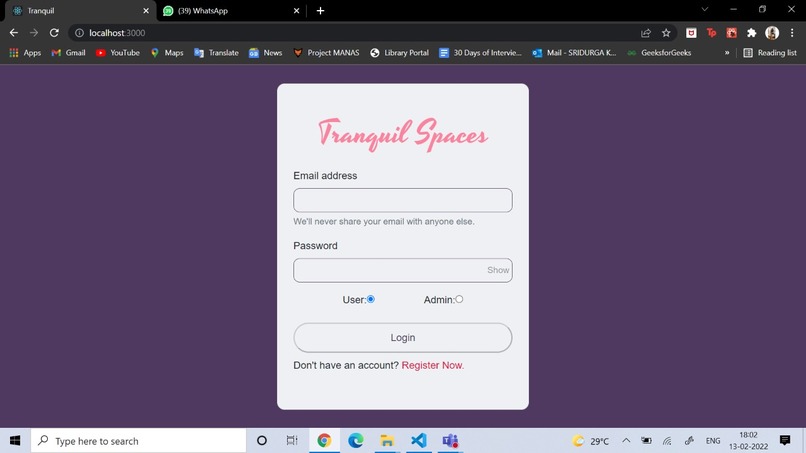Open site information icon in address bar
Image resolution: width=806 pixels, height=453 pixels.
point(79,33)
